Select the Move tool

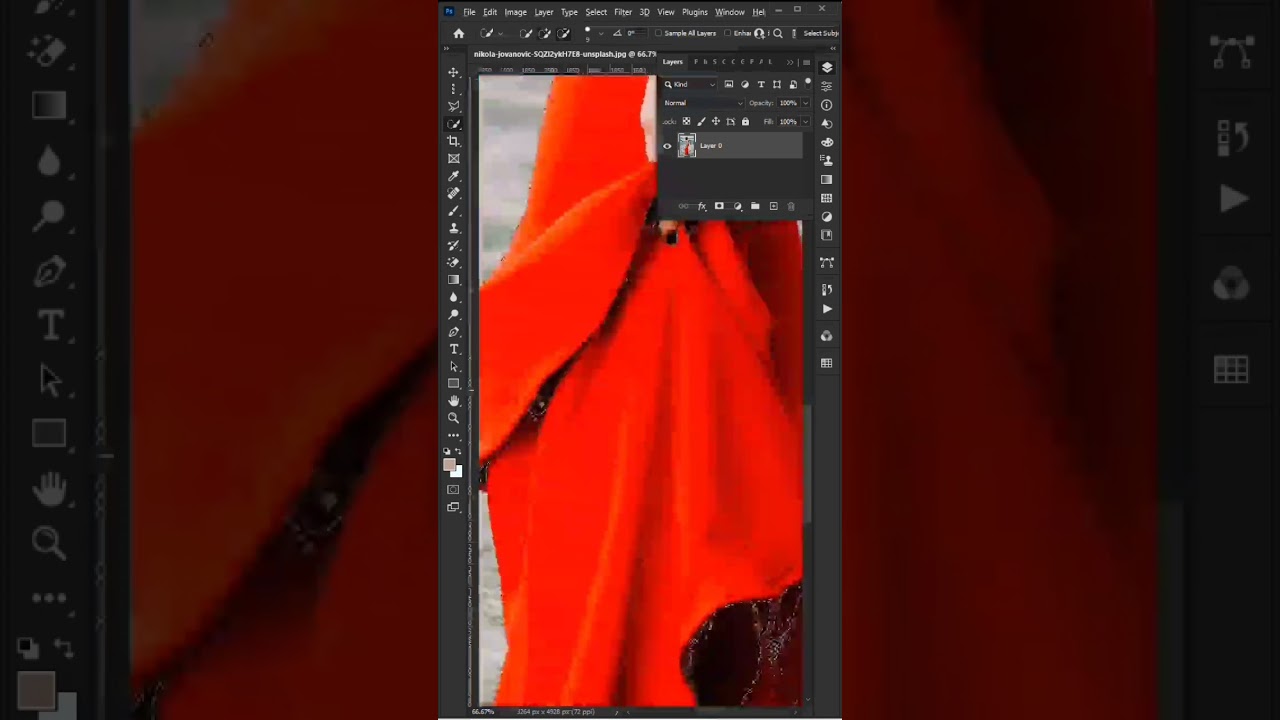click(x=454, y=72)
